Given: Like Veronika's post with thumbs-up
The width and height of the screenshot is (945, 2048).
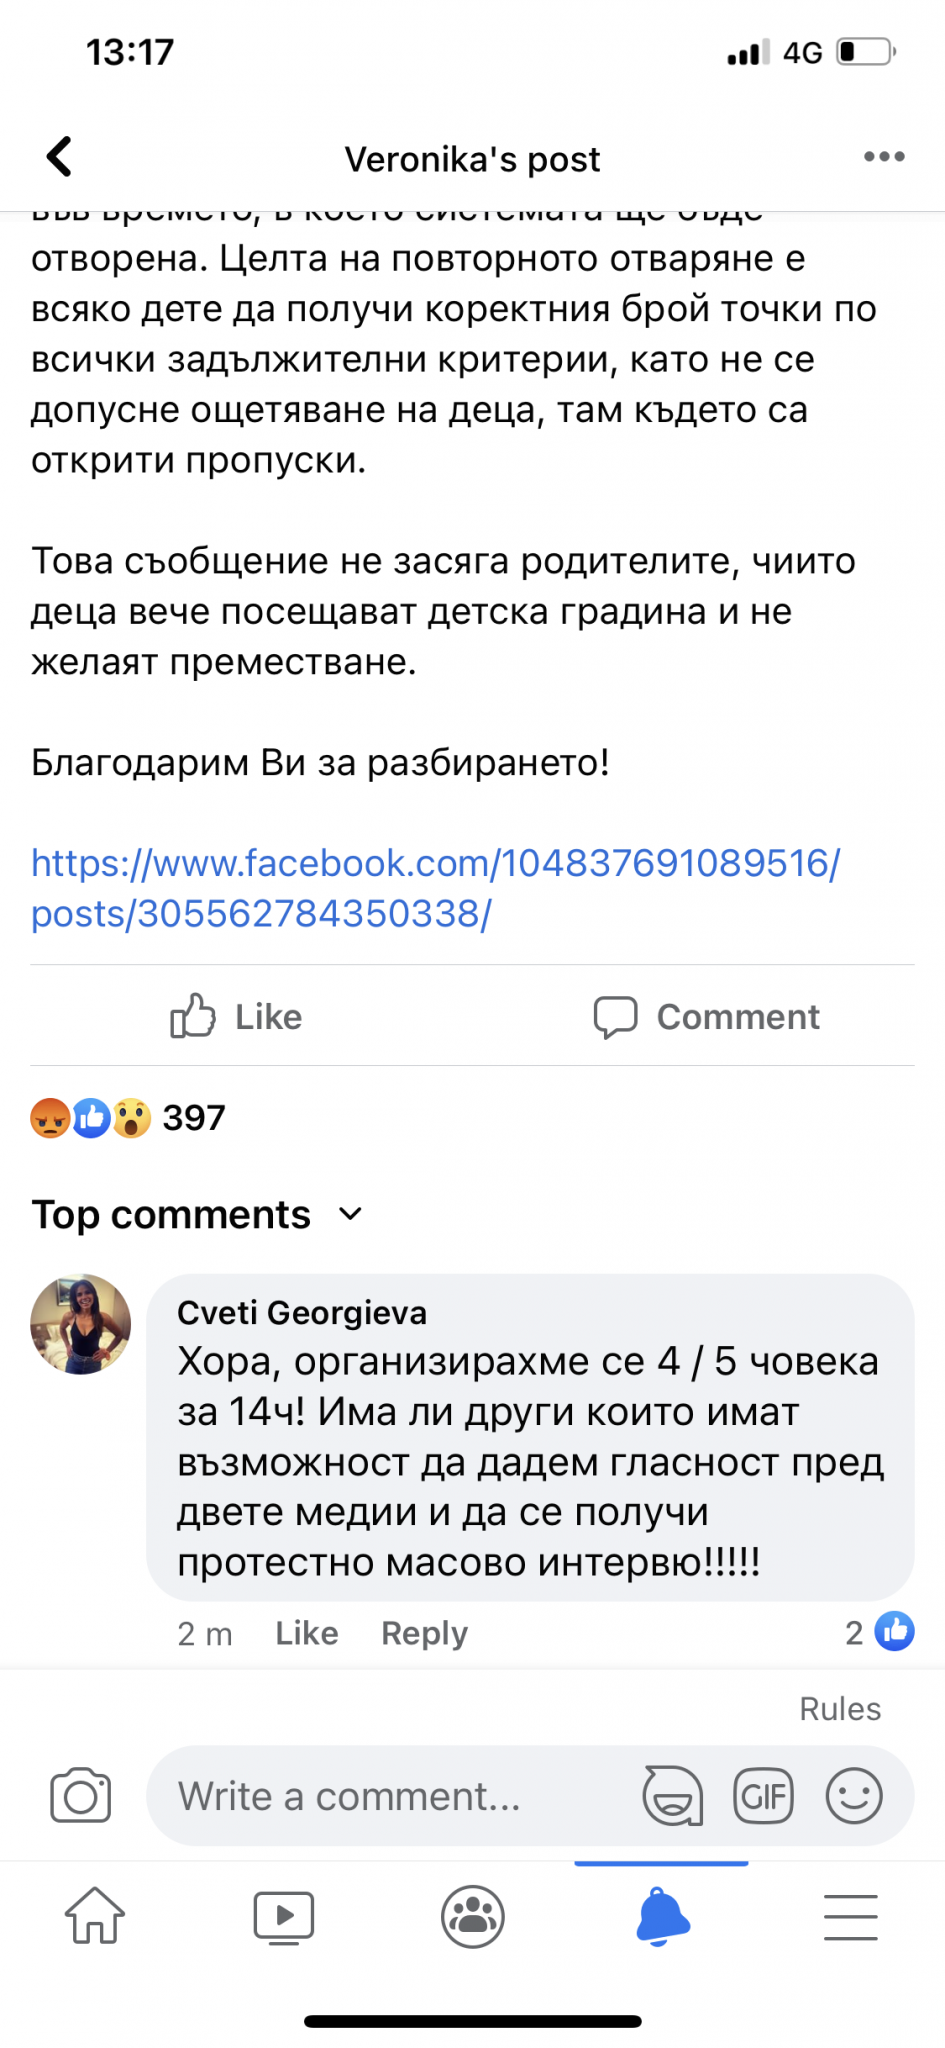Looking at the screenshot, I should [236, 1016].
